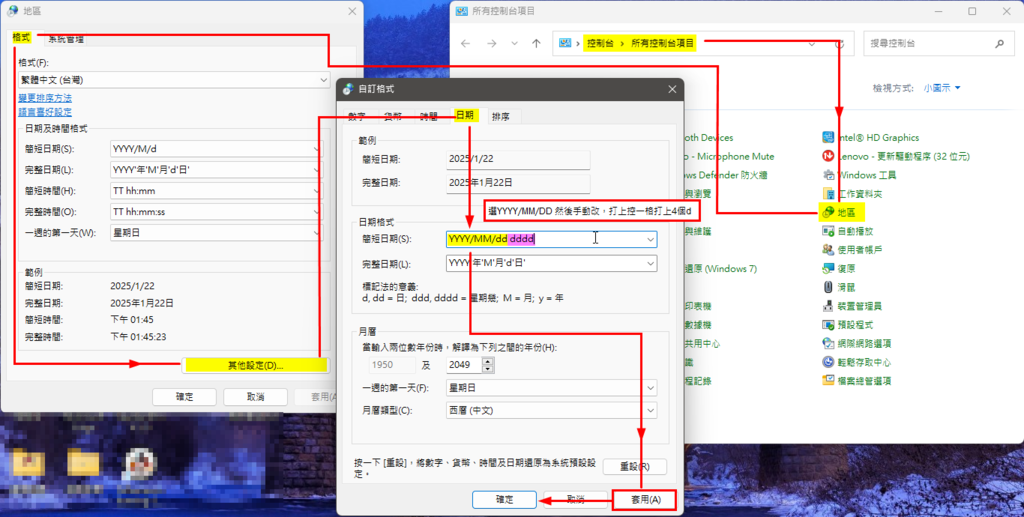Screen dimensions: 1024x517
Task: Increase the two-digit year end value 2049
Action: coord(488,360)
